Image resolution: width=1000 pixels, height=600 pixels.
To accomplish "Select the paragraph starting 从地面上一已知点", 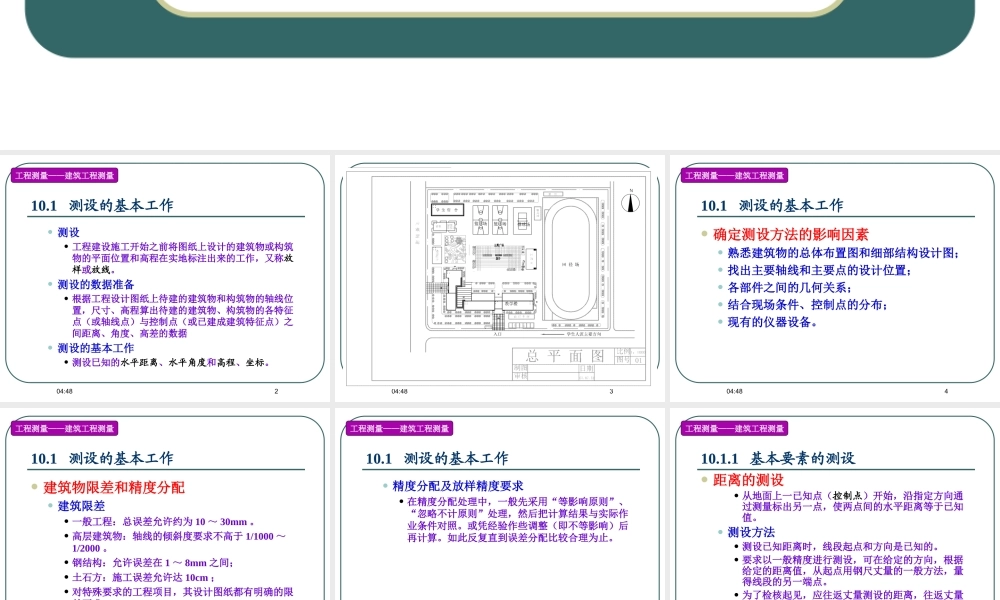I will [x=853, y=506].
